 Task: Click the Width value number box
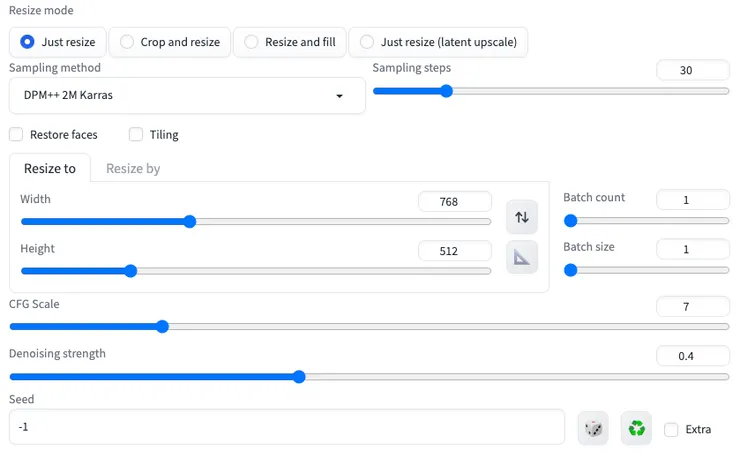tap(454, 201)
